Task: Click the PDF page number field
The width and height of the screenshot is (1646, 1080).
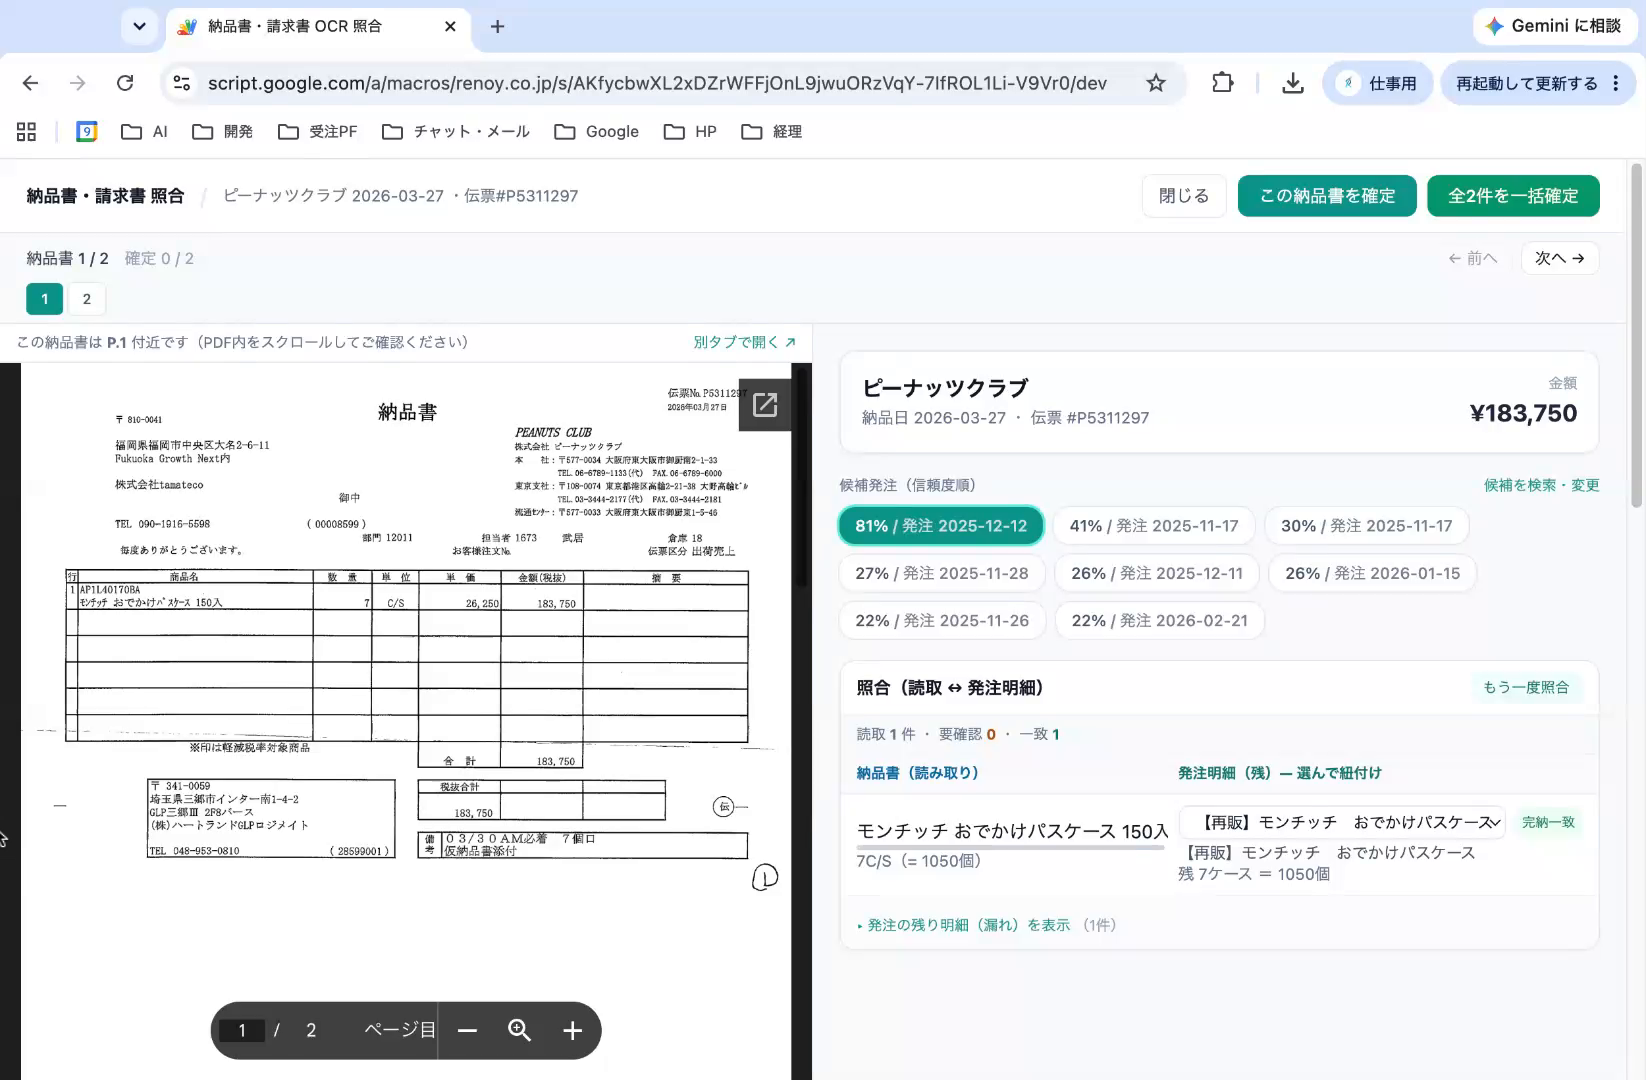Action: [241, 1030]
